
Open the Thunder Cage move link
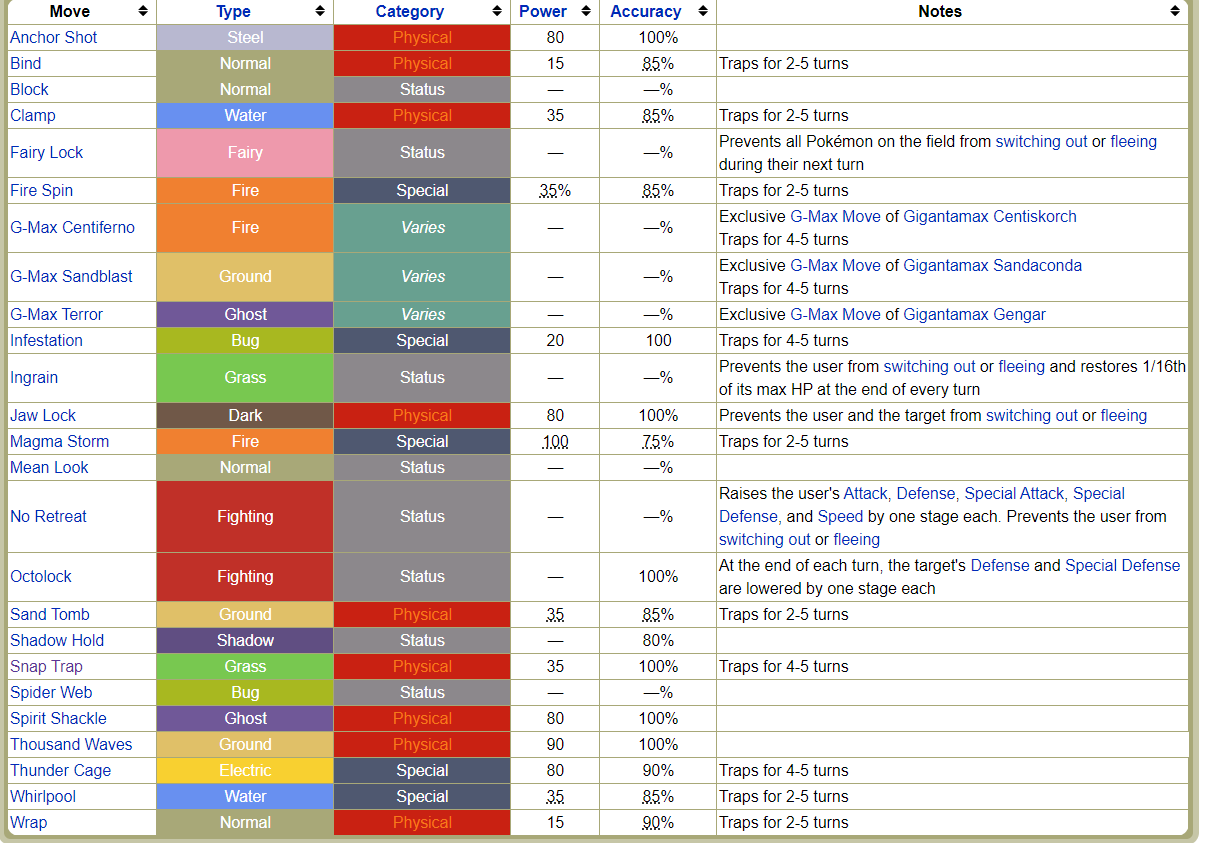click(61, 770)
